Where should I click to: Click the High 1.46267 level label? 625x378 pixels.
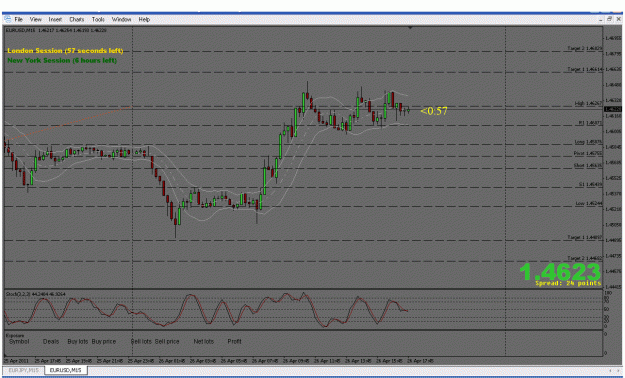tap(588, 103)
